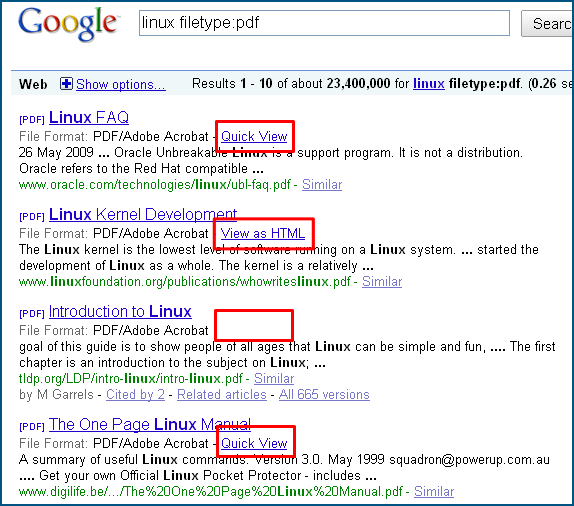Click Quick View for Linux FAQ
The height and width of the screenshot is (506, 574).
(254, 137)
